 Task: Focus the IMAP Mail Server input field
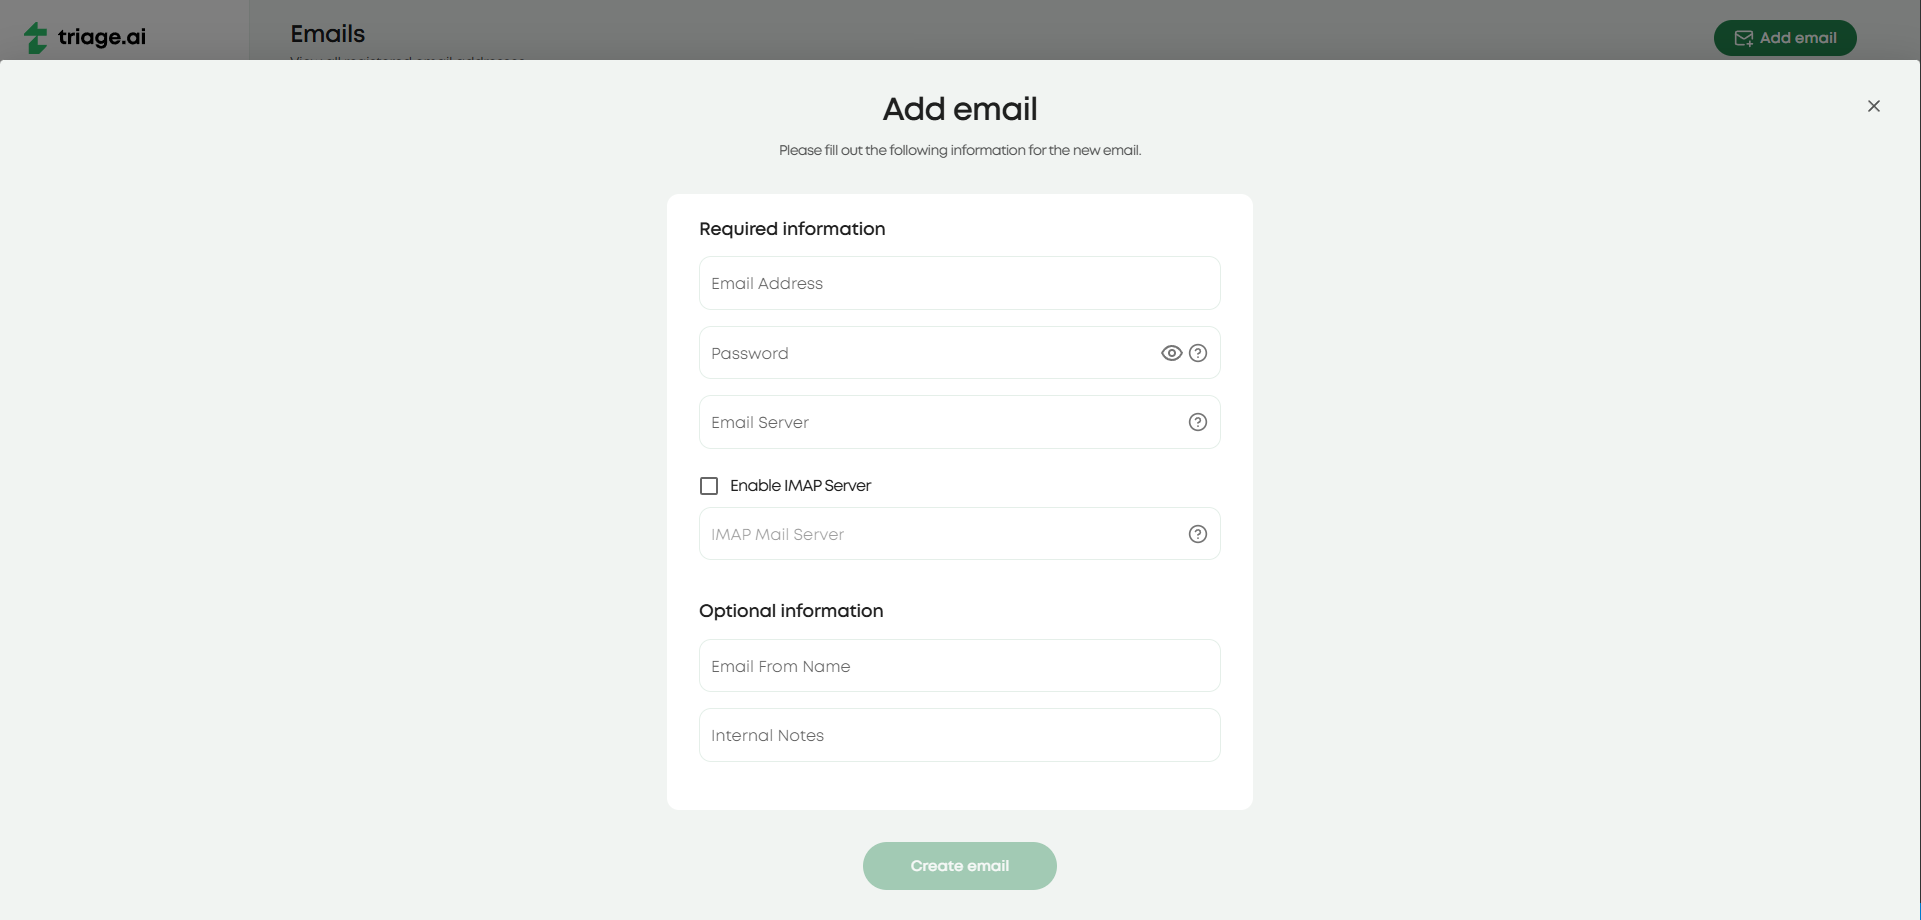[940, 534]
